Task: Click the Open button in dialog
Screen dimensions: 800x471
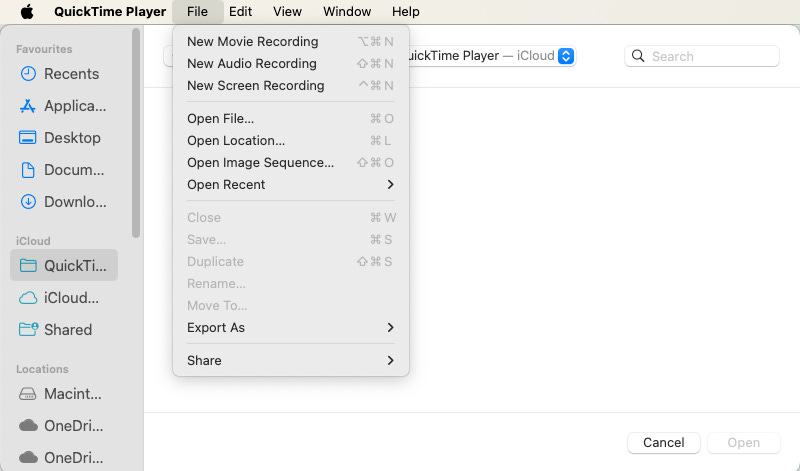Action: coord(743,442)
